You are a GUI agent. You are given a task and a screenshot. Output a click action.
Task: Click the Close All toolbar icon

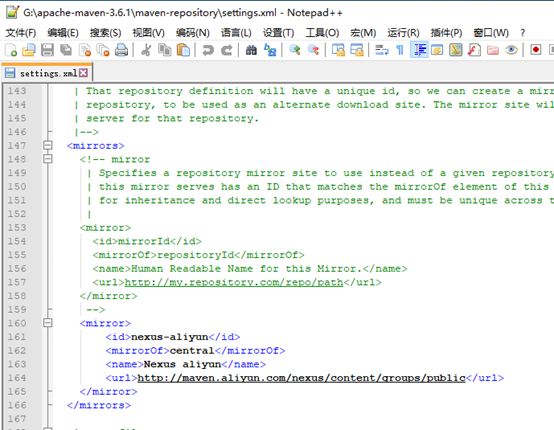click(x=103, y=50)
